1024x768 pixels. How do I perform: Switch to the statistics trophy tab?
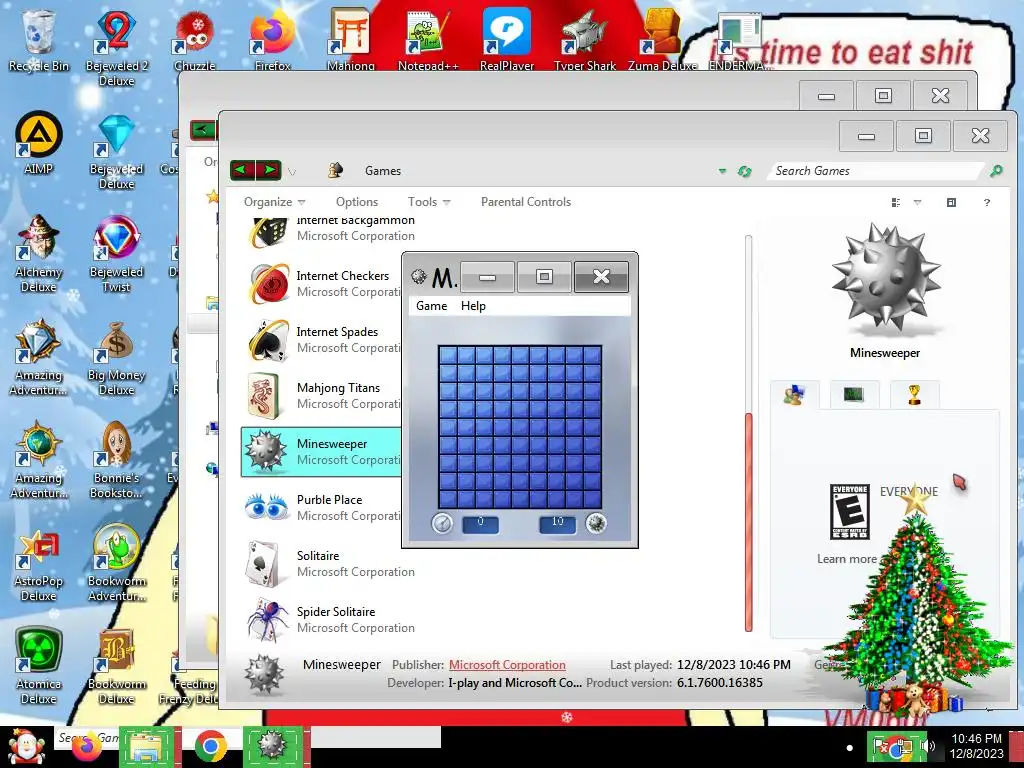coord(914,394)
